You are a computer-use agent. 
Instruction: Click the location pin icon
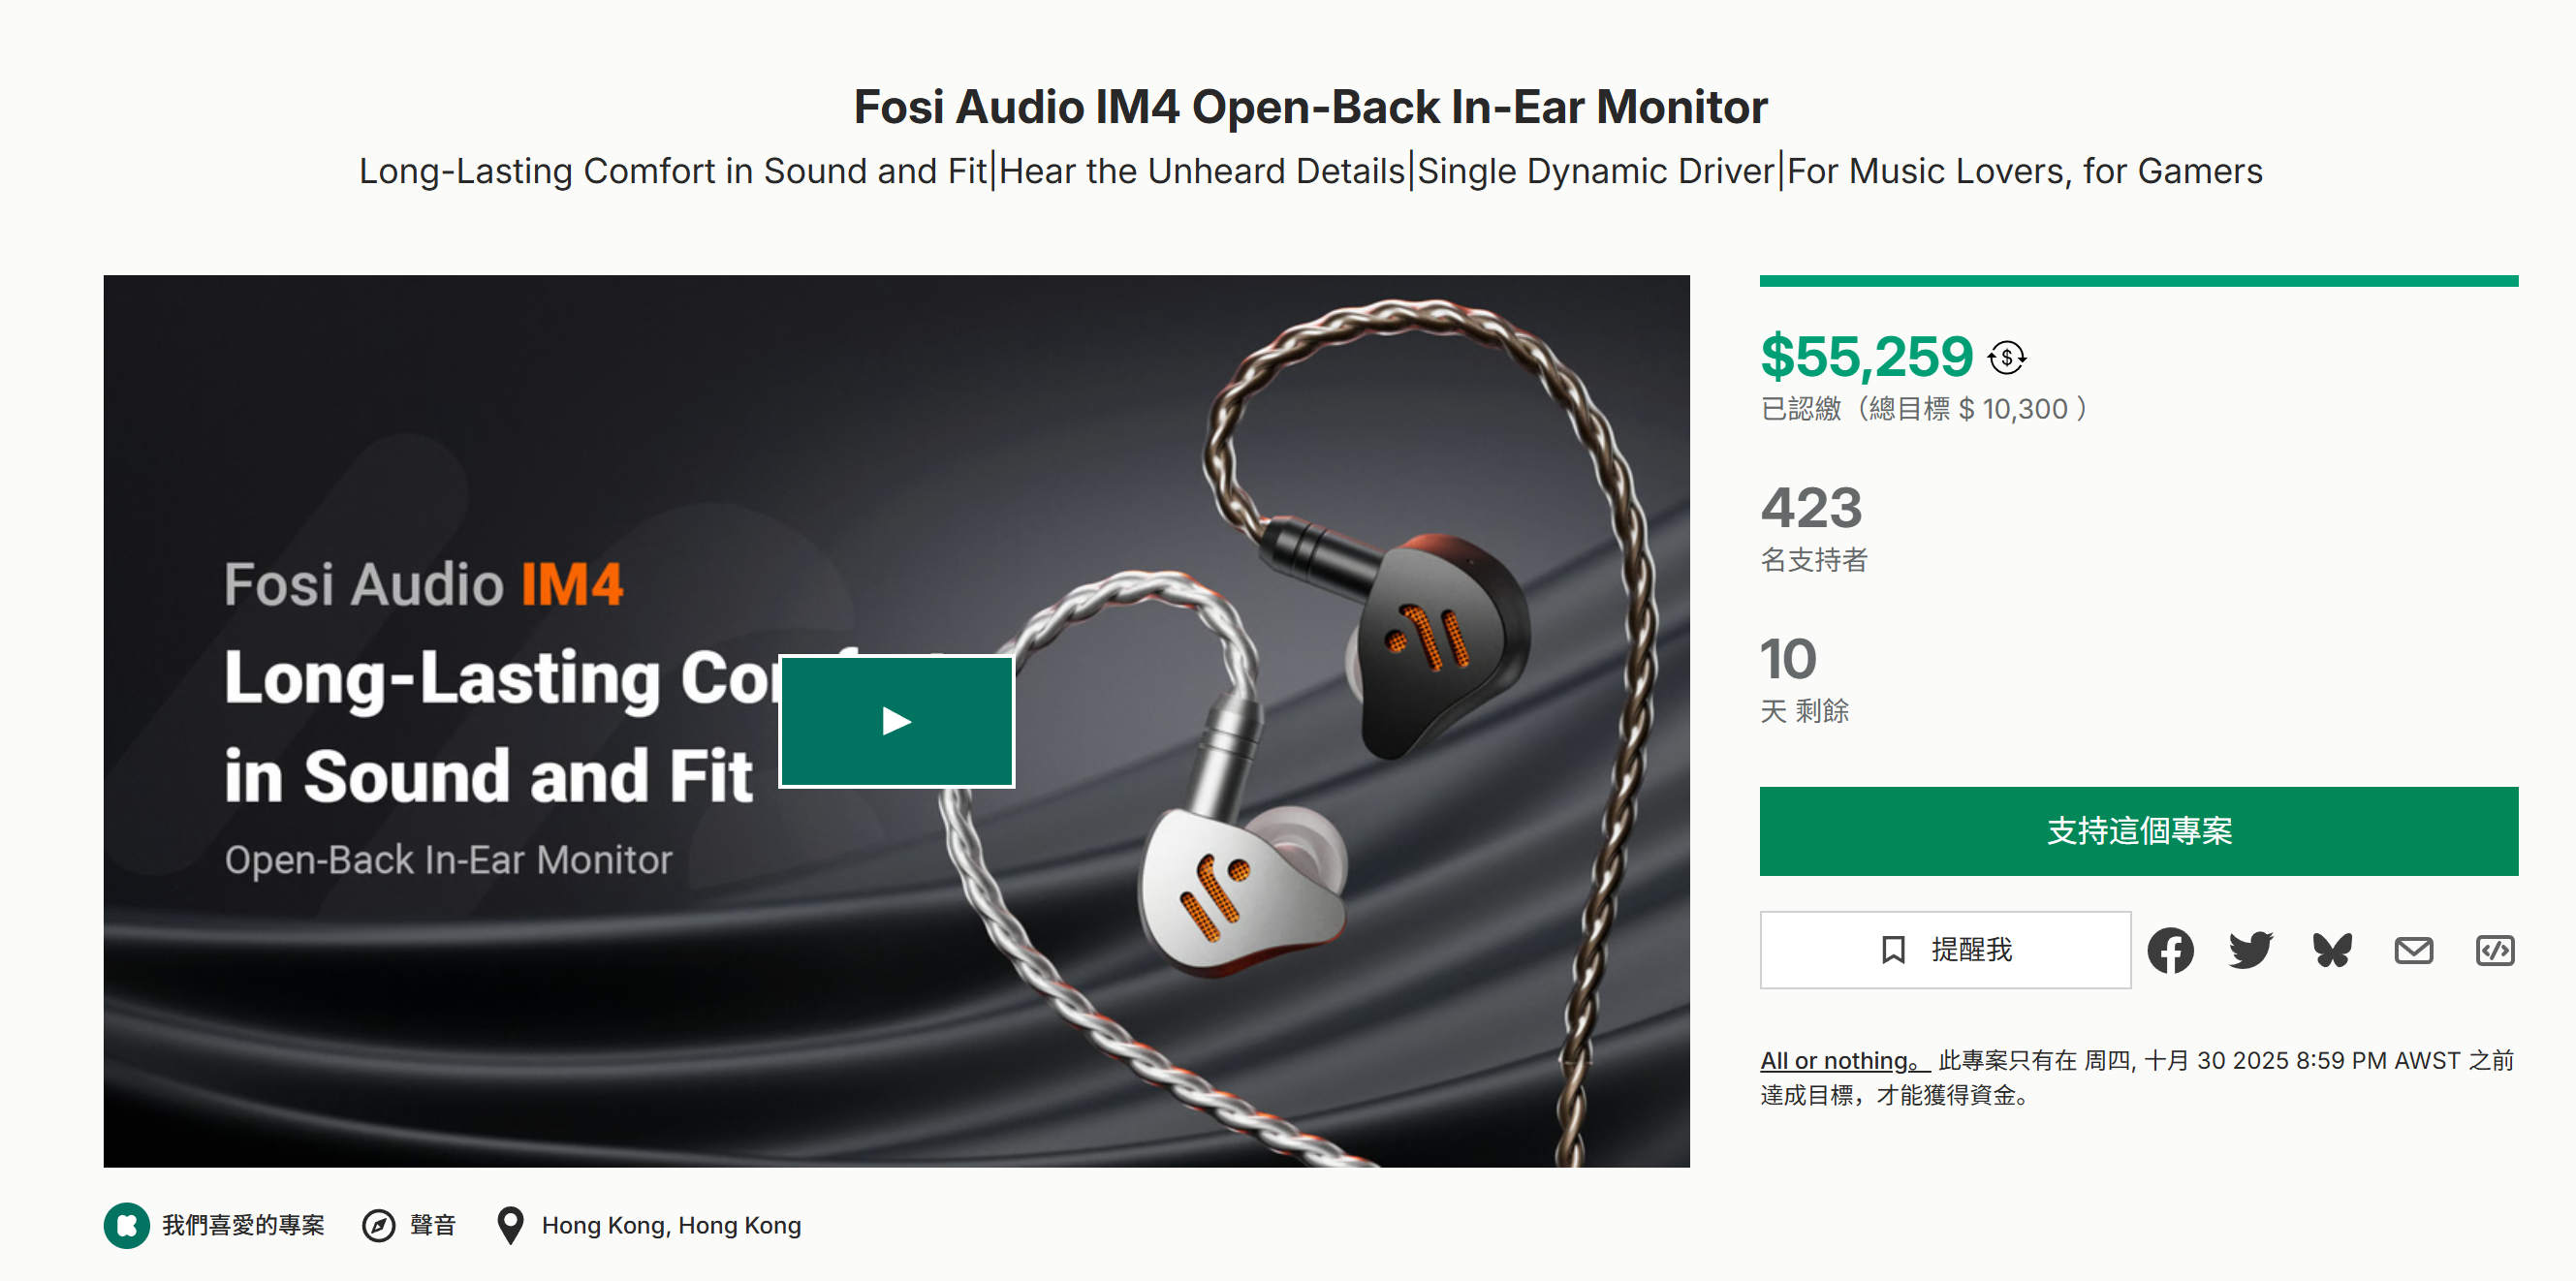510,1225
